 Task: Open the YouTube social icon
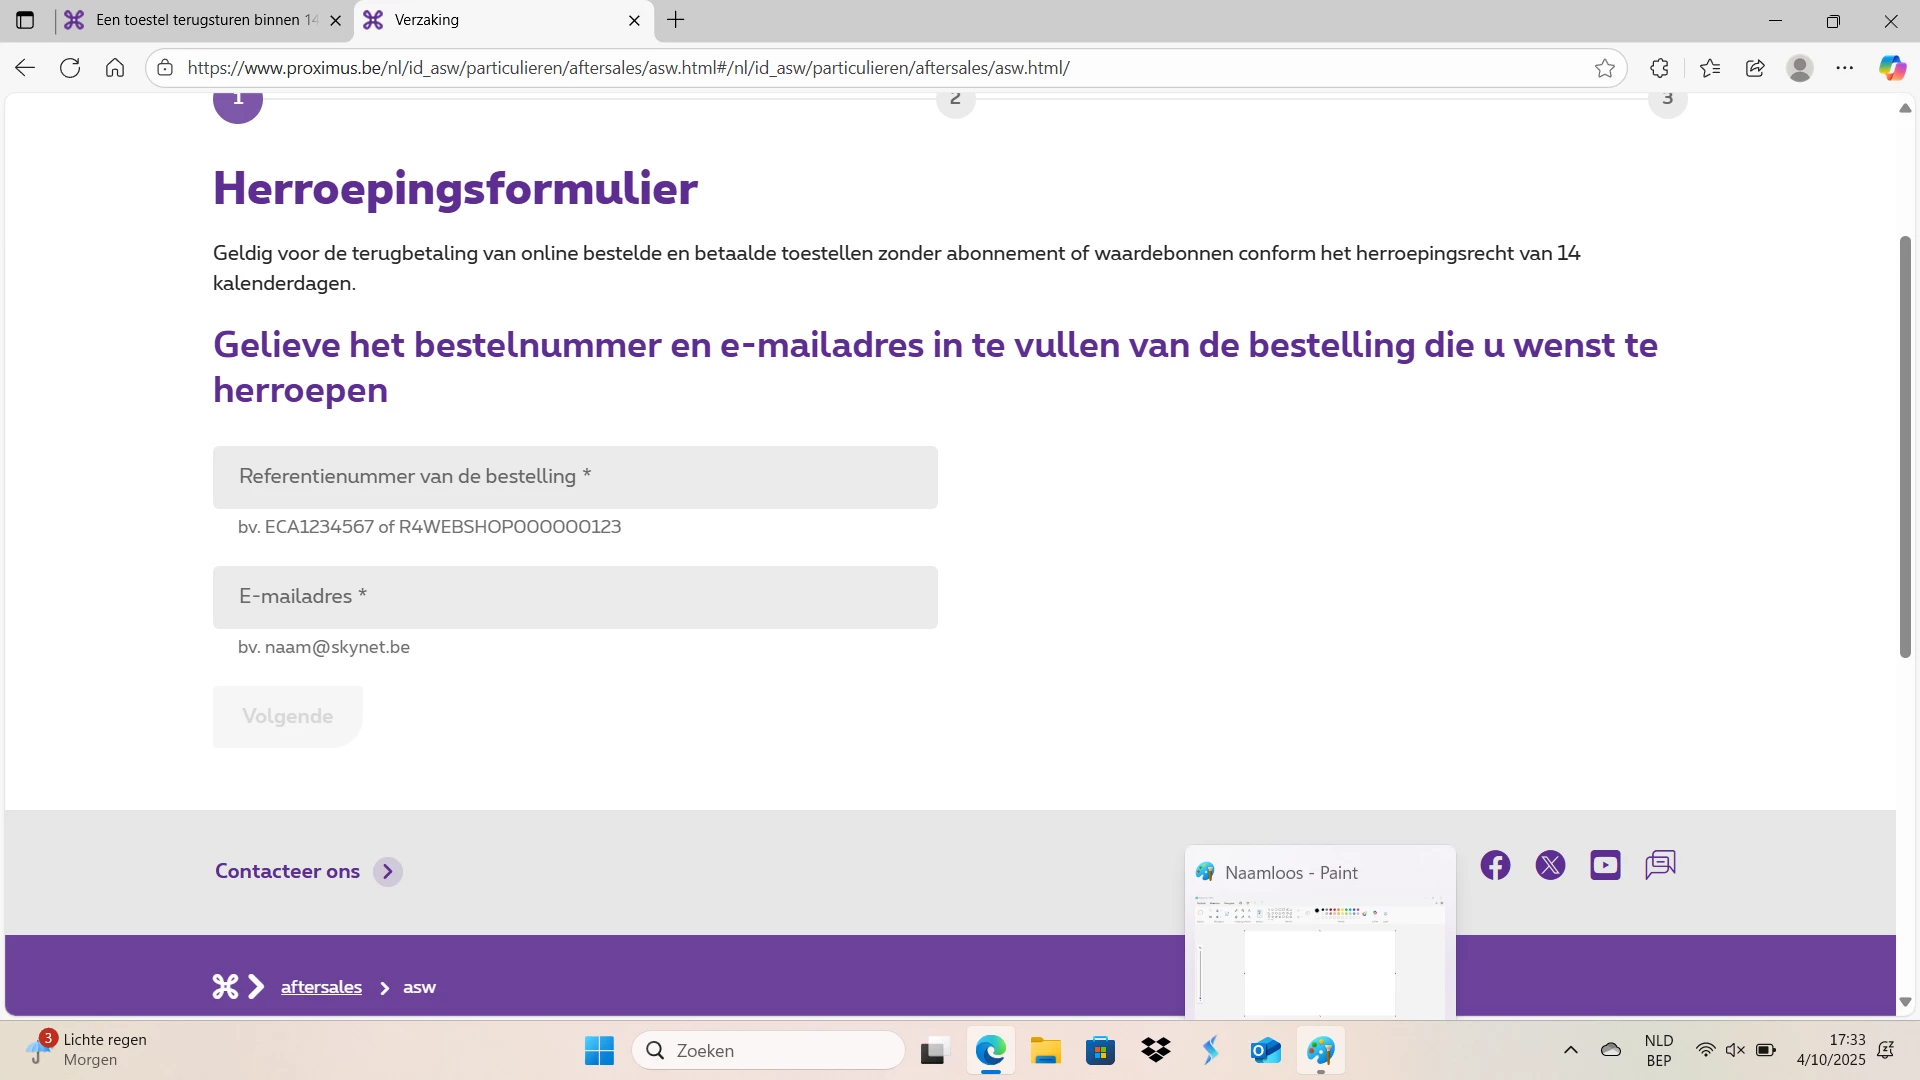pos(1605,865)
